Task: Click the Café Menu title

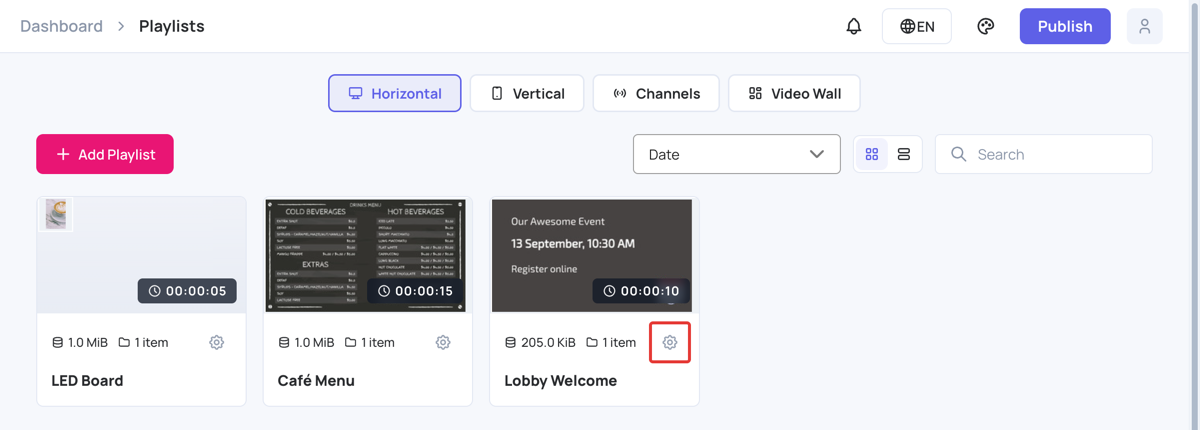Action: [x=316, y=381]
